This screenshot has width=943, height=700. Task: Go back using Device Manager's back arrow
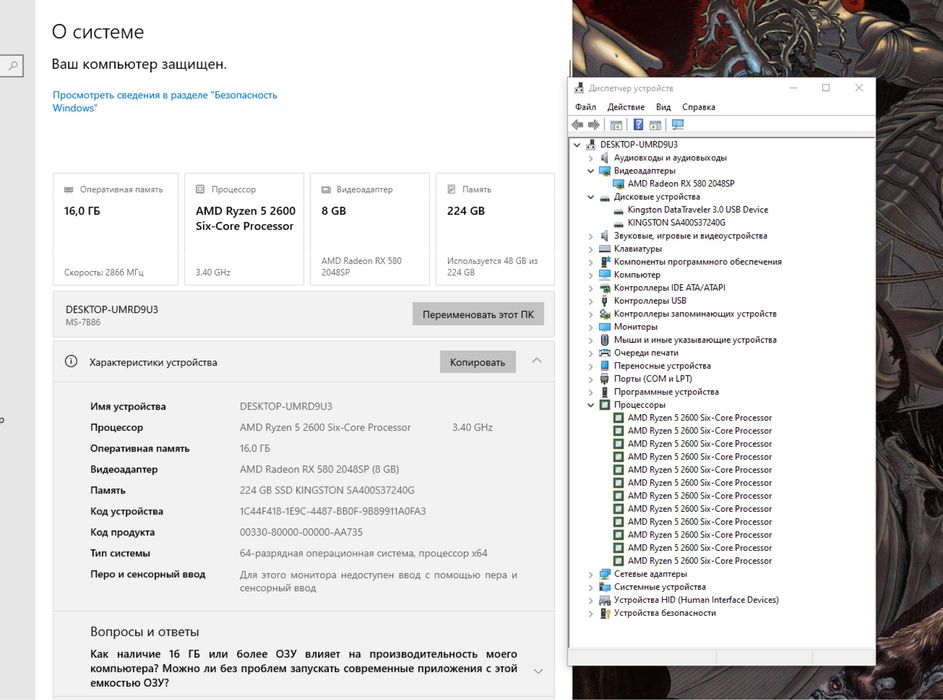pos(577,124)
